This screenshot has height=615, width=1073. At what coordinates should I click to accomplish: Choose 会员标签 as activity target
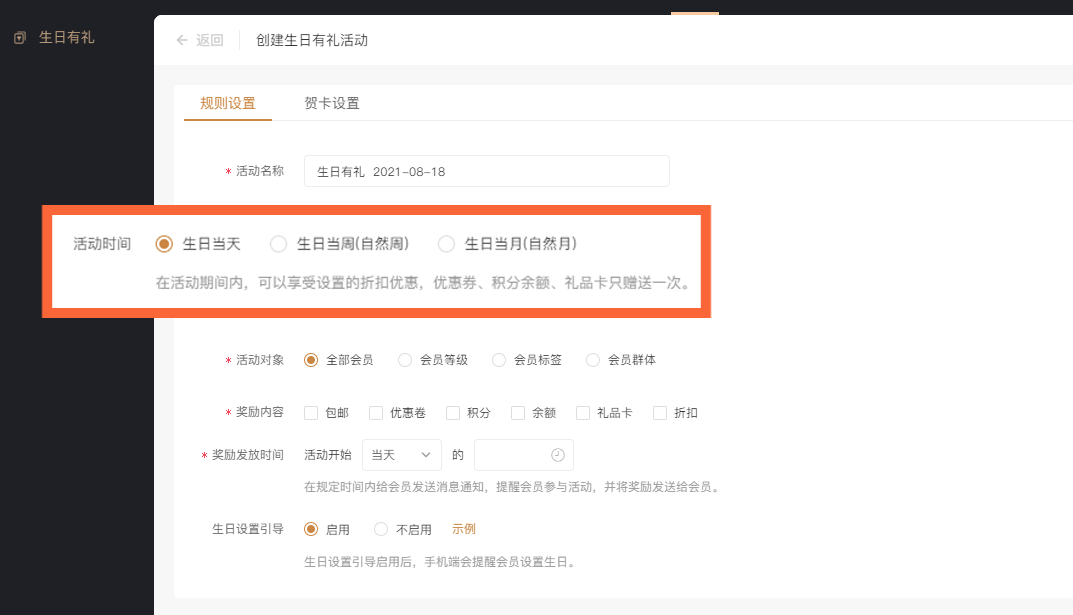click(x=499, y=360)
